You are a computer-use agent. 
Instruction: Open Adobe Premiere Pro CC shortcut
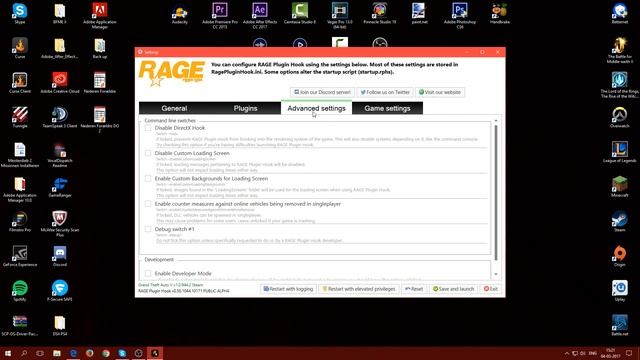pyautogui.click(x=220, y=16)
